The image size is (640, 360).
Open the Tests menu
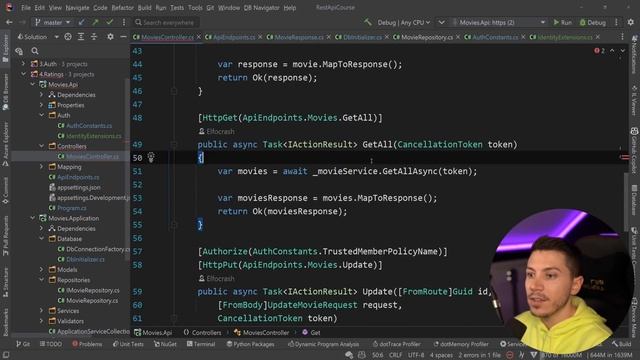[177, 7]
